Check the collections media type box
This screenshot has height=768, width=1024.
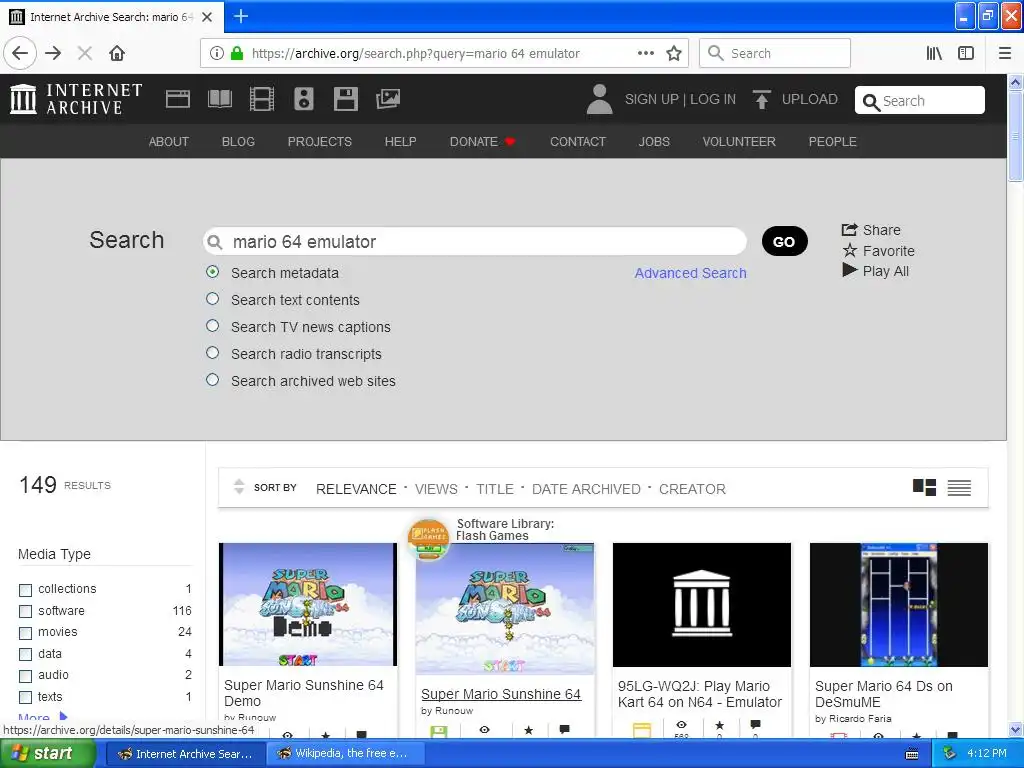click(25, 590)
